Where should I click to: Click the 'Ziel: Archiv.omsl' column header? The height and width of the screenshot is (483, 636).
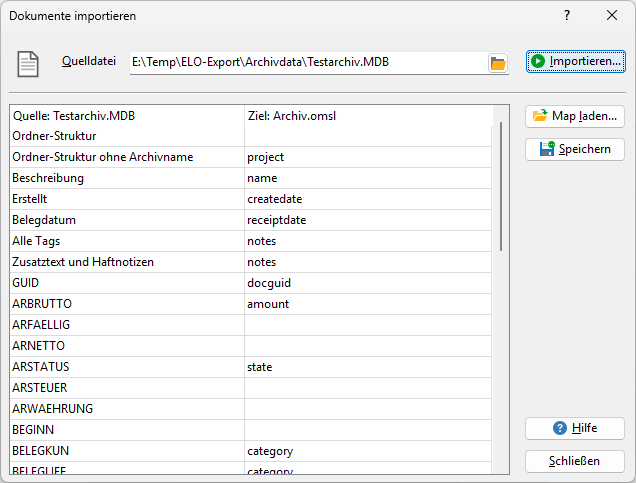pyautogui.click(x=368, y=115)
